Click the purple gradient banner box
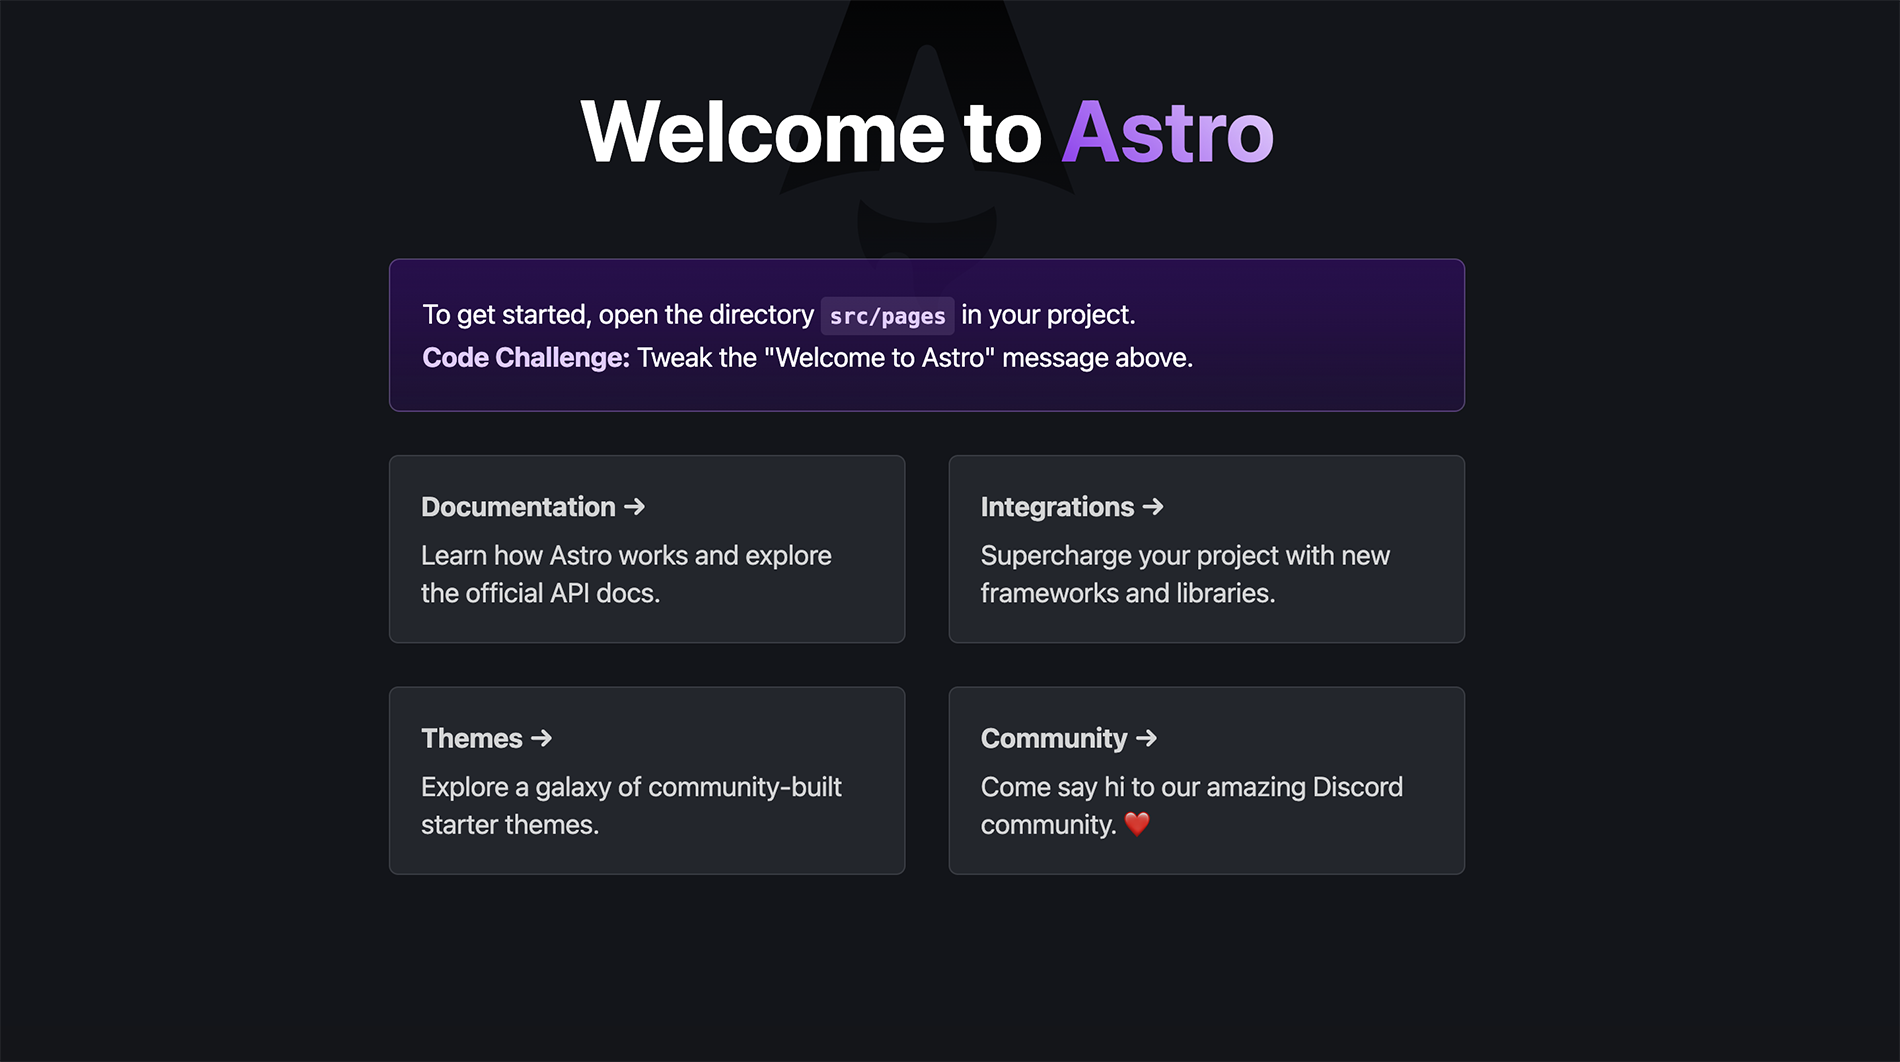Viewport: 1900px width, 1062px height. tap(926, 335)
